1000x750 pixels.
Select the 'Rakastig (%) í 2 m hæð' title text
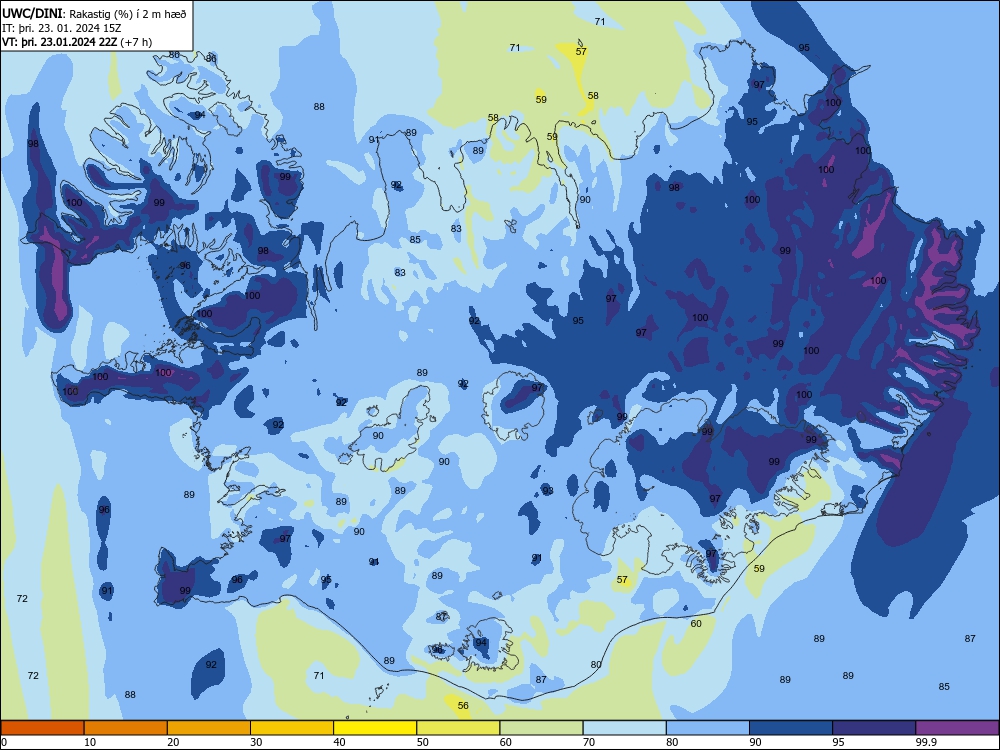(128, 14)
